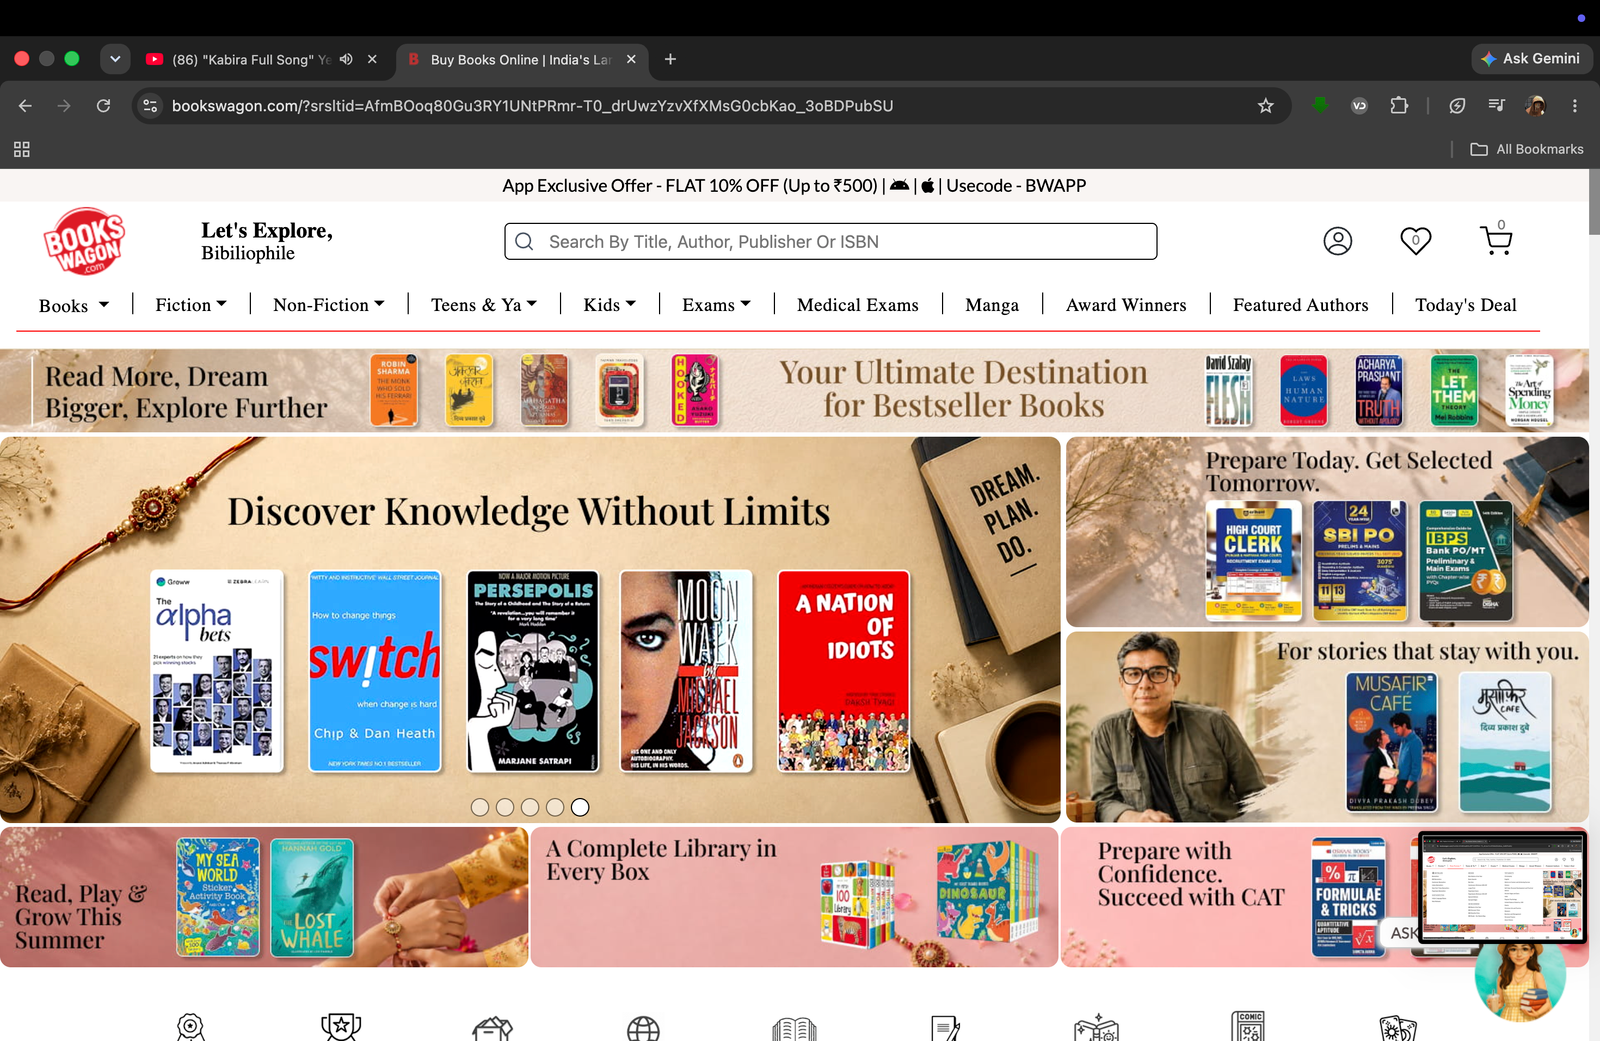Open Today's Deal
Viewport: 1600px width, 1041px height.
[1466, 305]
